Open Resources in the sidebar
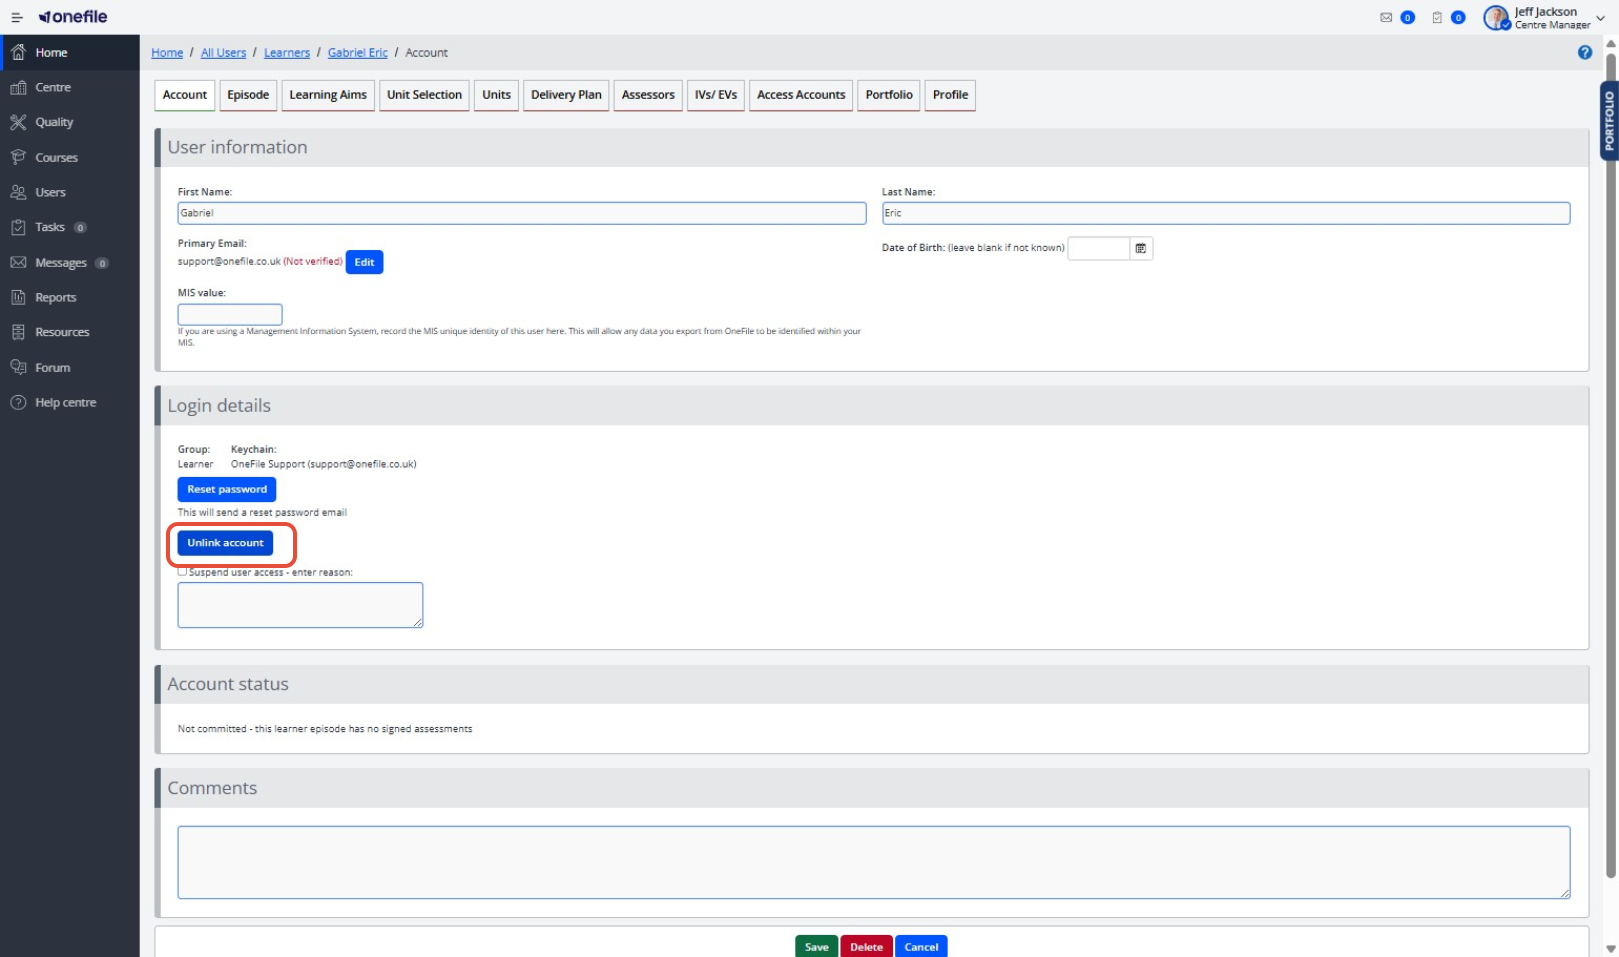1619x957 pixels. tap(70, 332)
